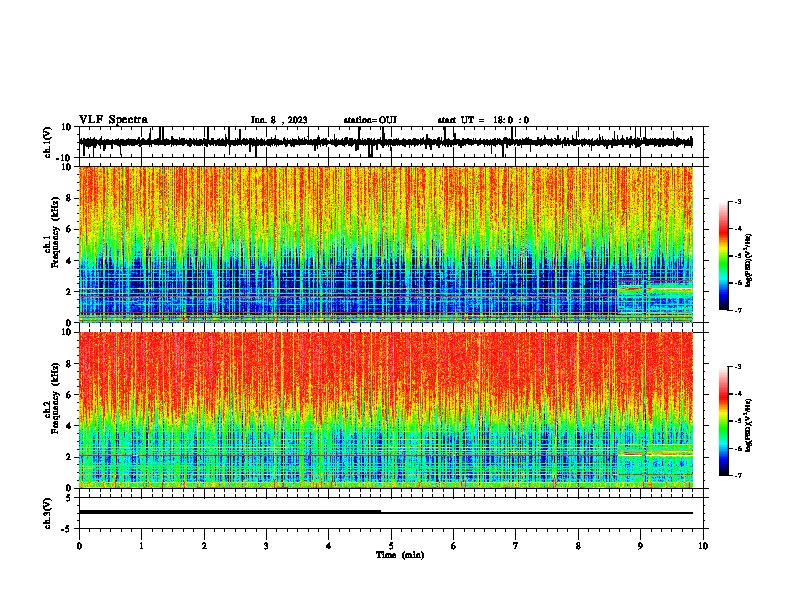This screenshot has width=792, height=612.
Task: Click the "station=OUJ" header text
Action: 370,120
